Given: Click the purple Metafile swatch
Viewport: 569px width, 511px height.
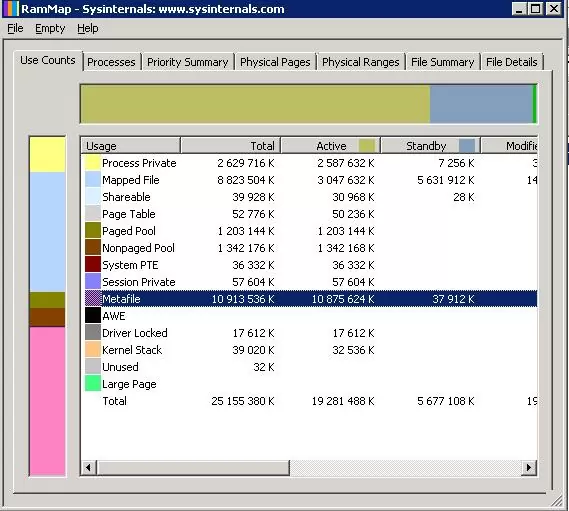Looking at the screenshot, I should coord(93,299).
